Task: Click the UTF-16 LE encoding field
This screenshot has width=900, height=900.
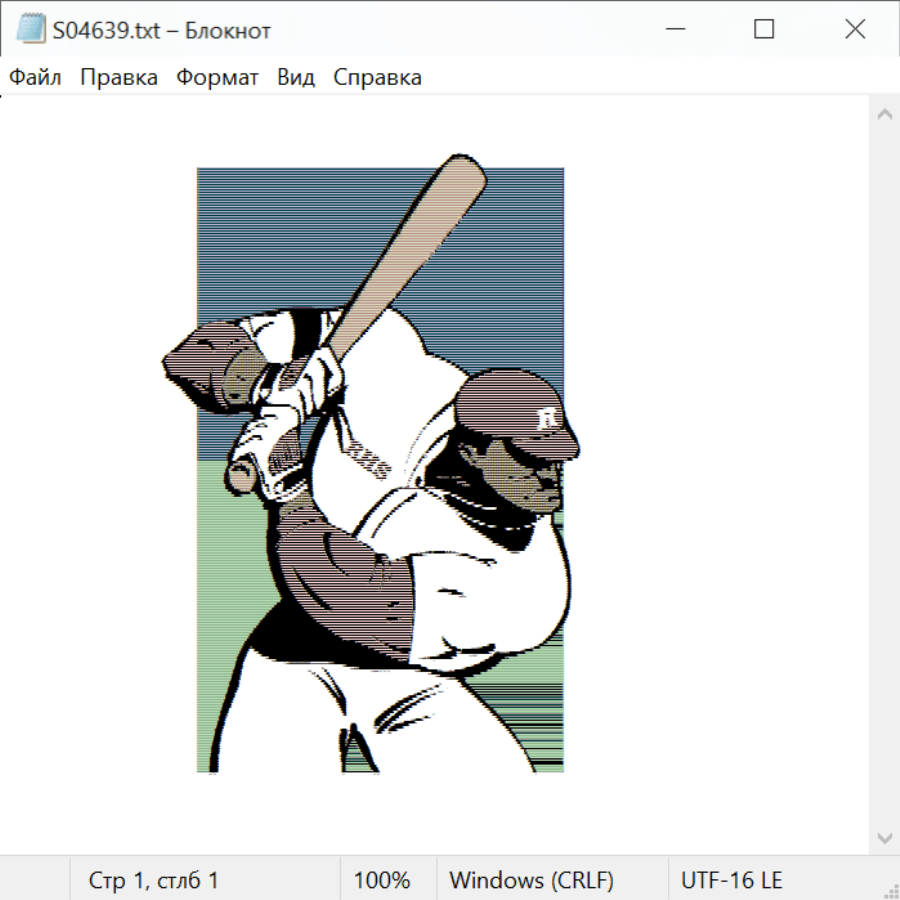Action: [731, 881]
